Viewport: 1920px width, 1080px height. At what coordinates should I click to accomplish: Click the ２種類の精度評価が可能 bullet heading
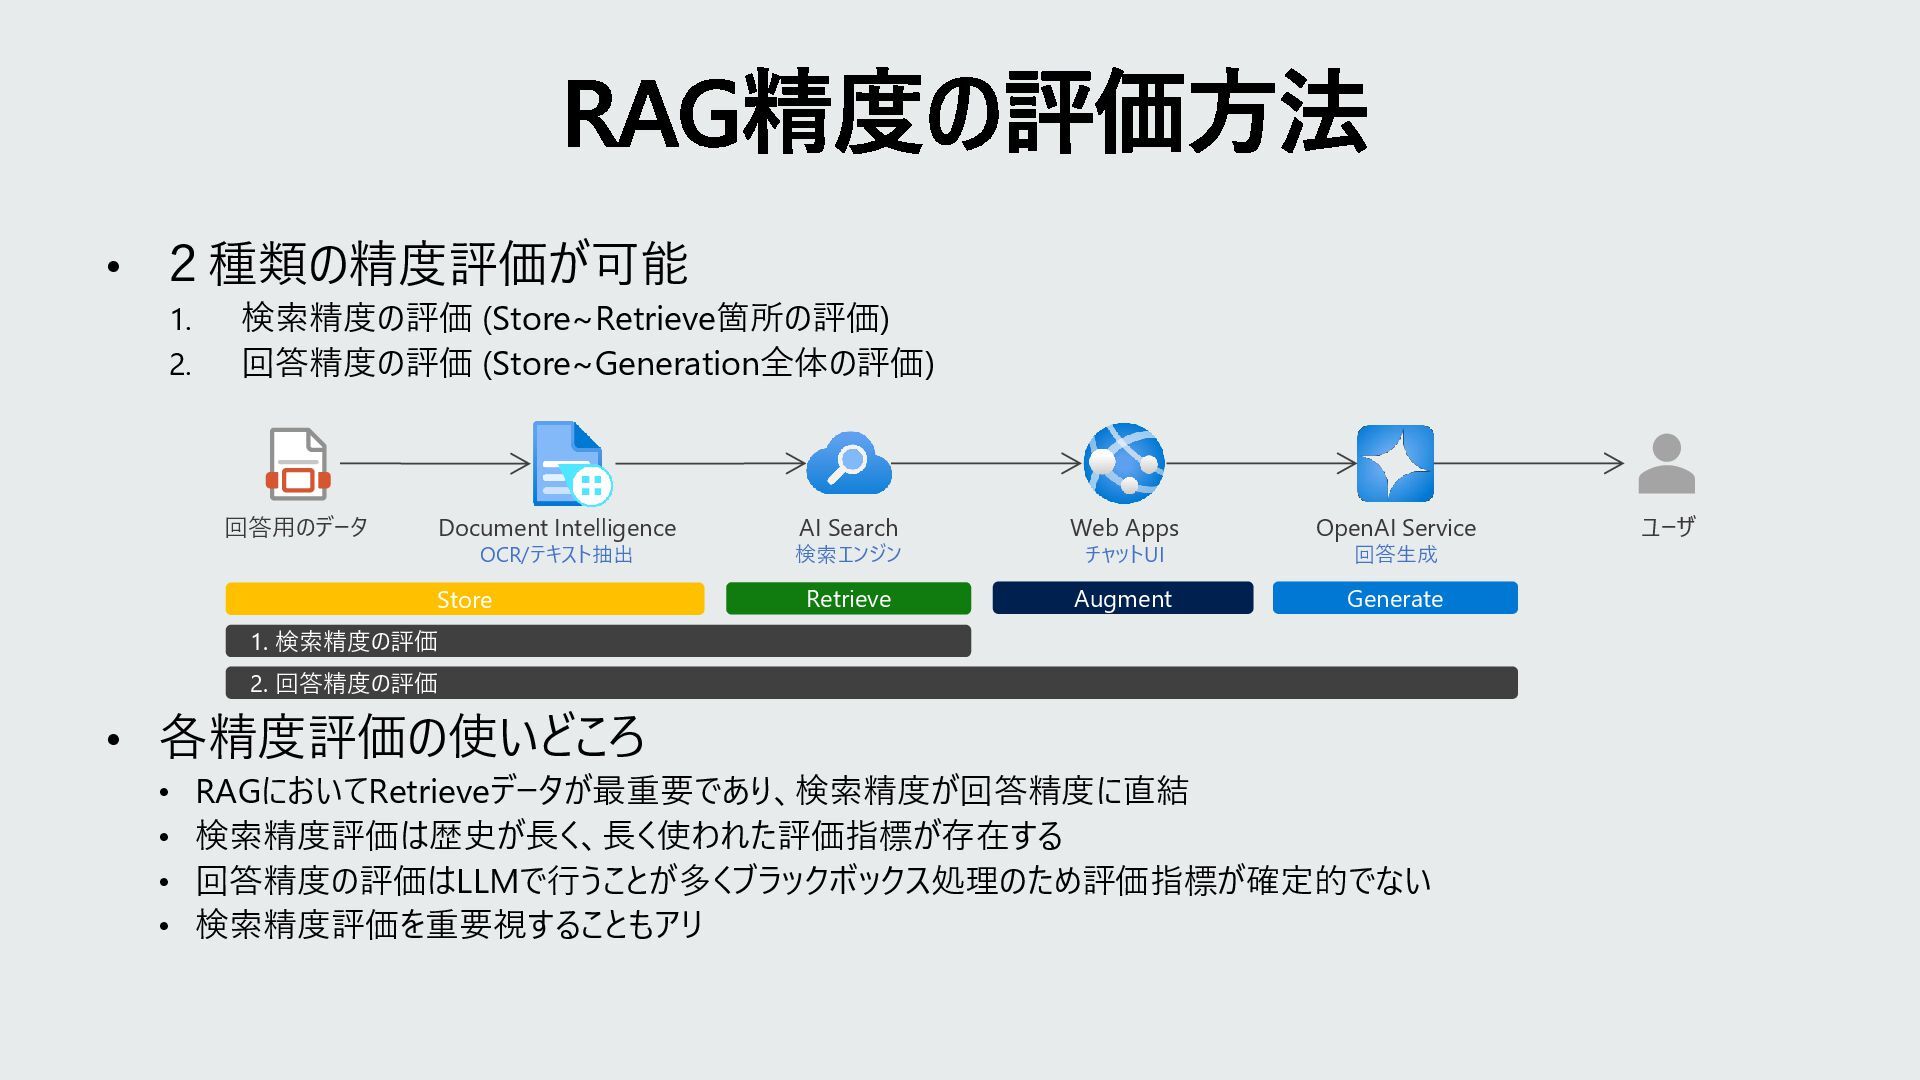pos(428,264)
